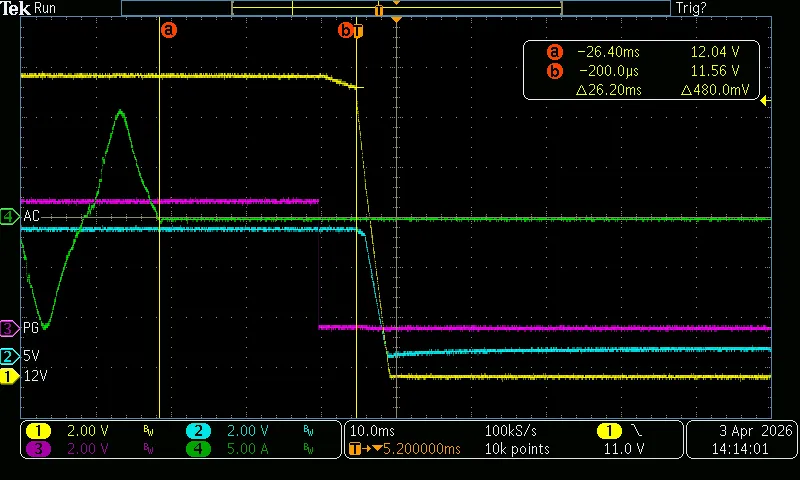The image size is (800, 480).
Task: Click channel 3 badge in the scale readout
Action: (38, 449)
